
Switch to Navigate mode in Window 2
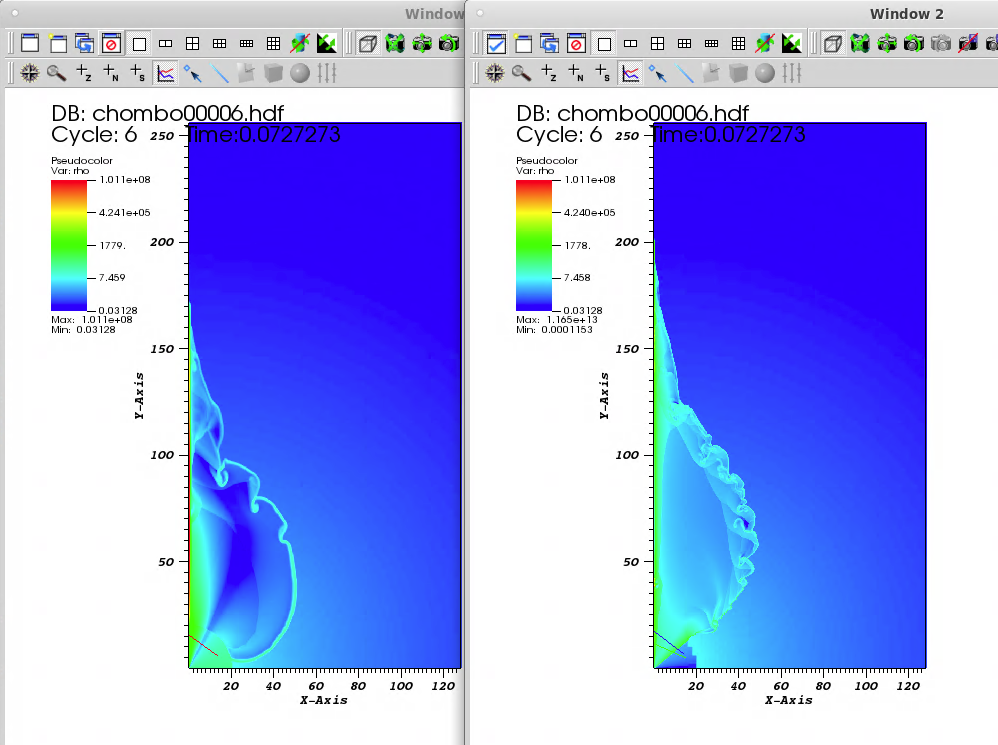tap(495, 73)
